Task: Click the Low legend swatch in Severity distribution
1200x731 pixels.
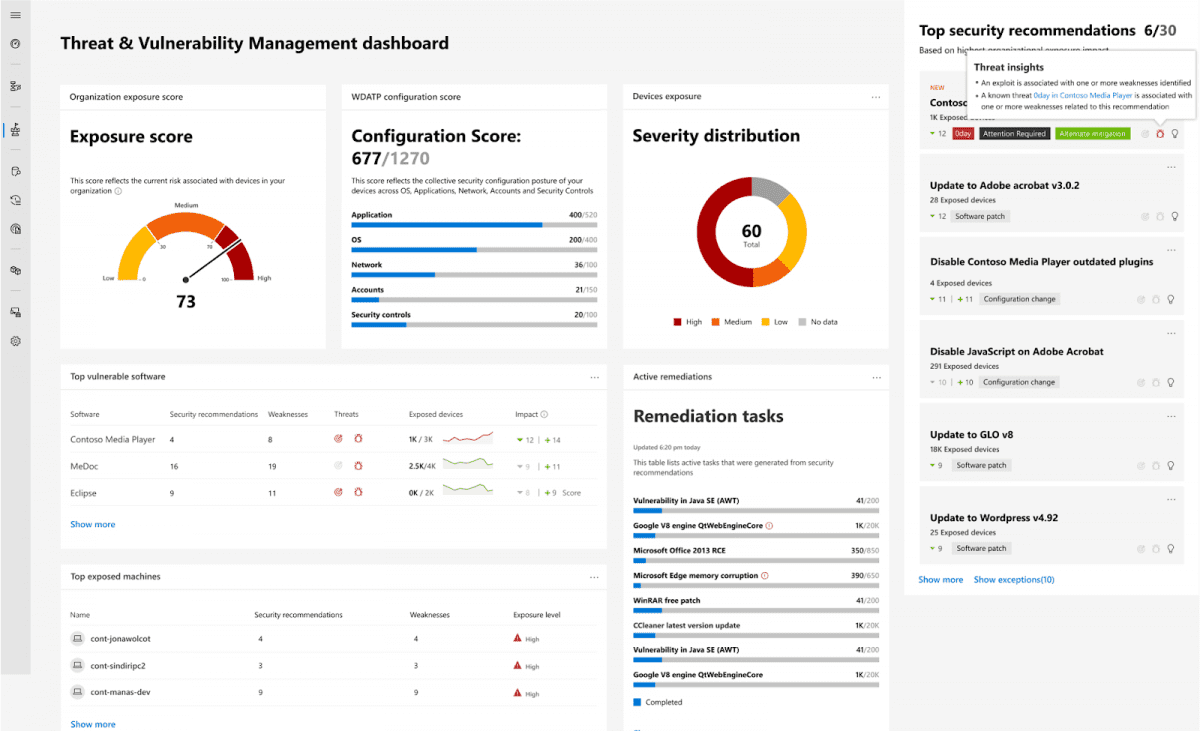Action: tap(766, 322)
